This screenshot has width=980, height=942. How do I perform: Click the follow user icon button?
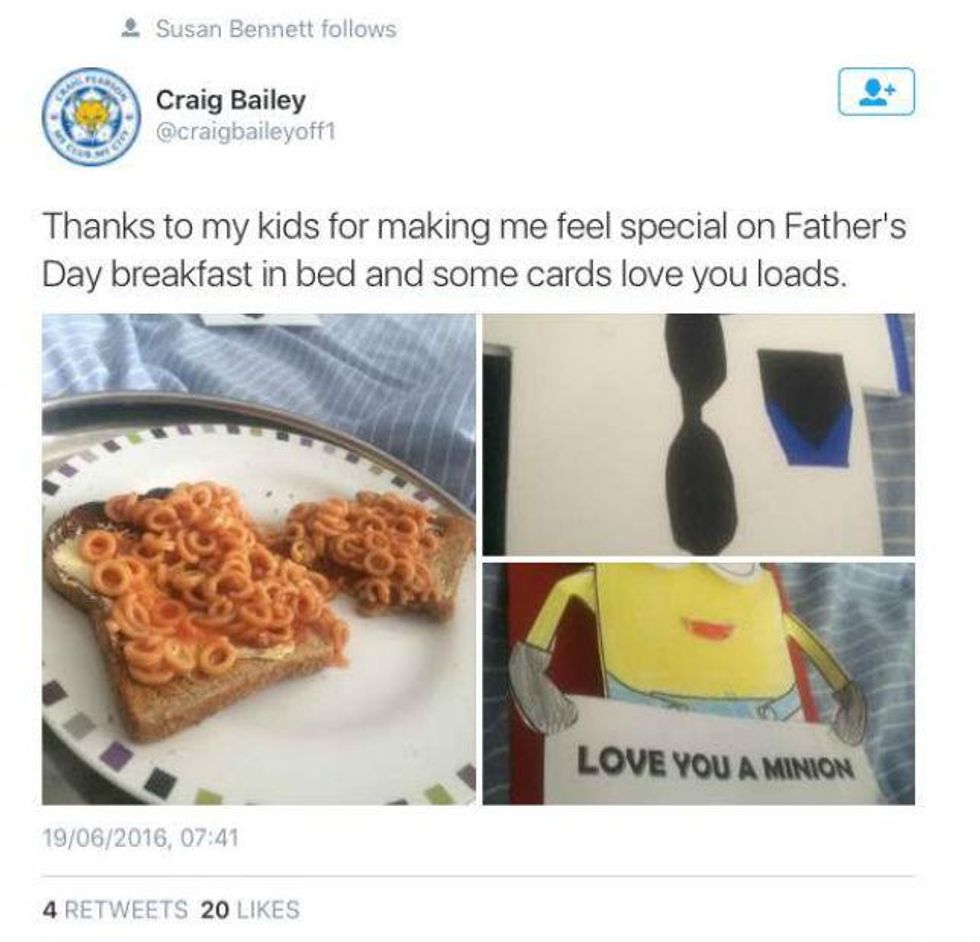[876, 91]
